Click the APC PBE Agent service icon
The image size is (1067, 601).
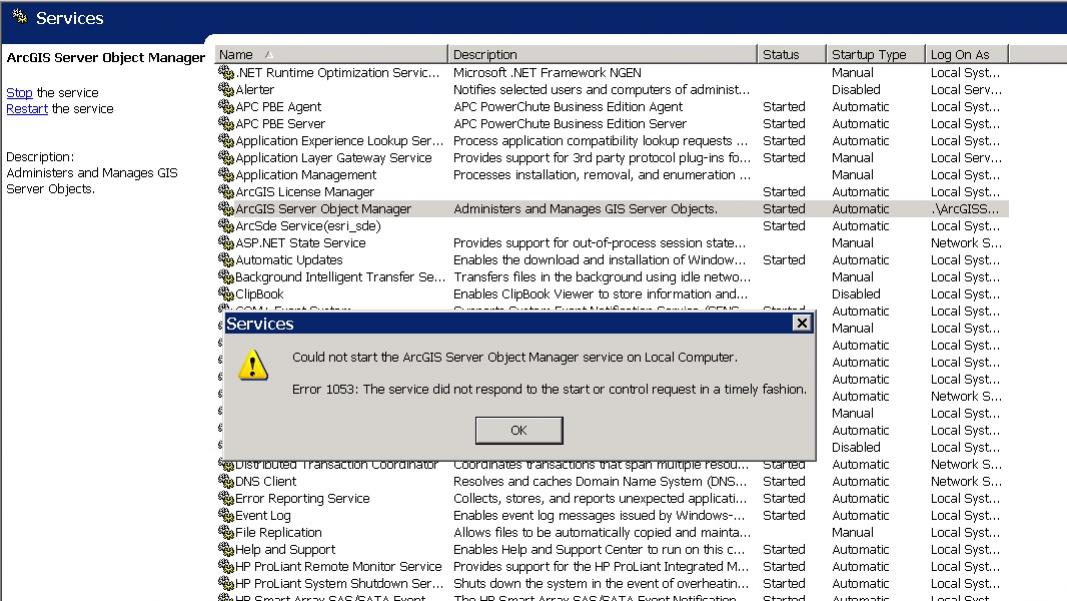pos(226,106)
